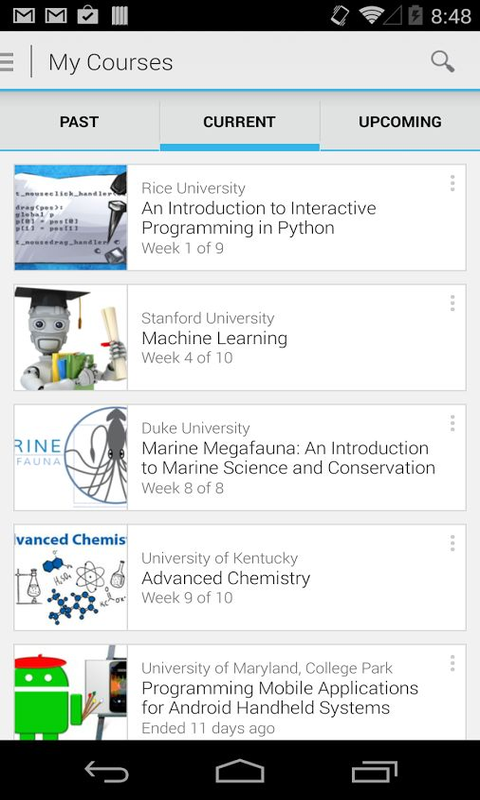Tap the graduate robot thumbnail
480x800 pixels.
pos(70,337)
